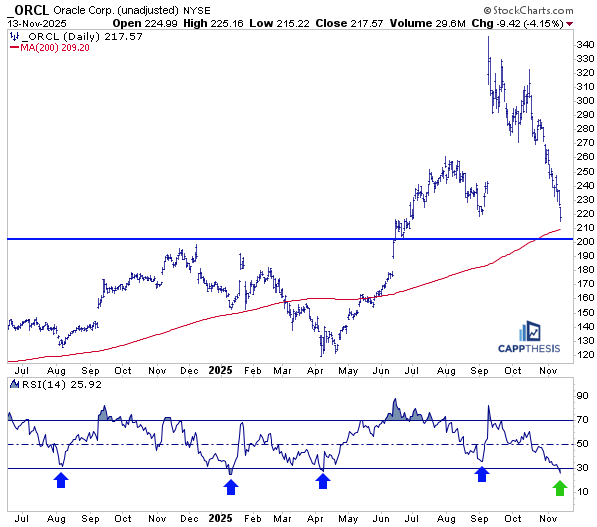Screen dimensions: 597x527
Task: Click the red MA(200) legend line swatch
Action: click(x=14, y=48)
